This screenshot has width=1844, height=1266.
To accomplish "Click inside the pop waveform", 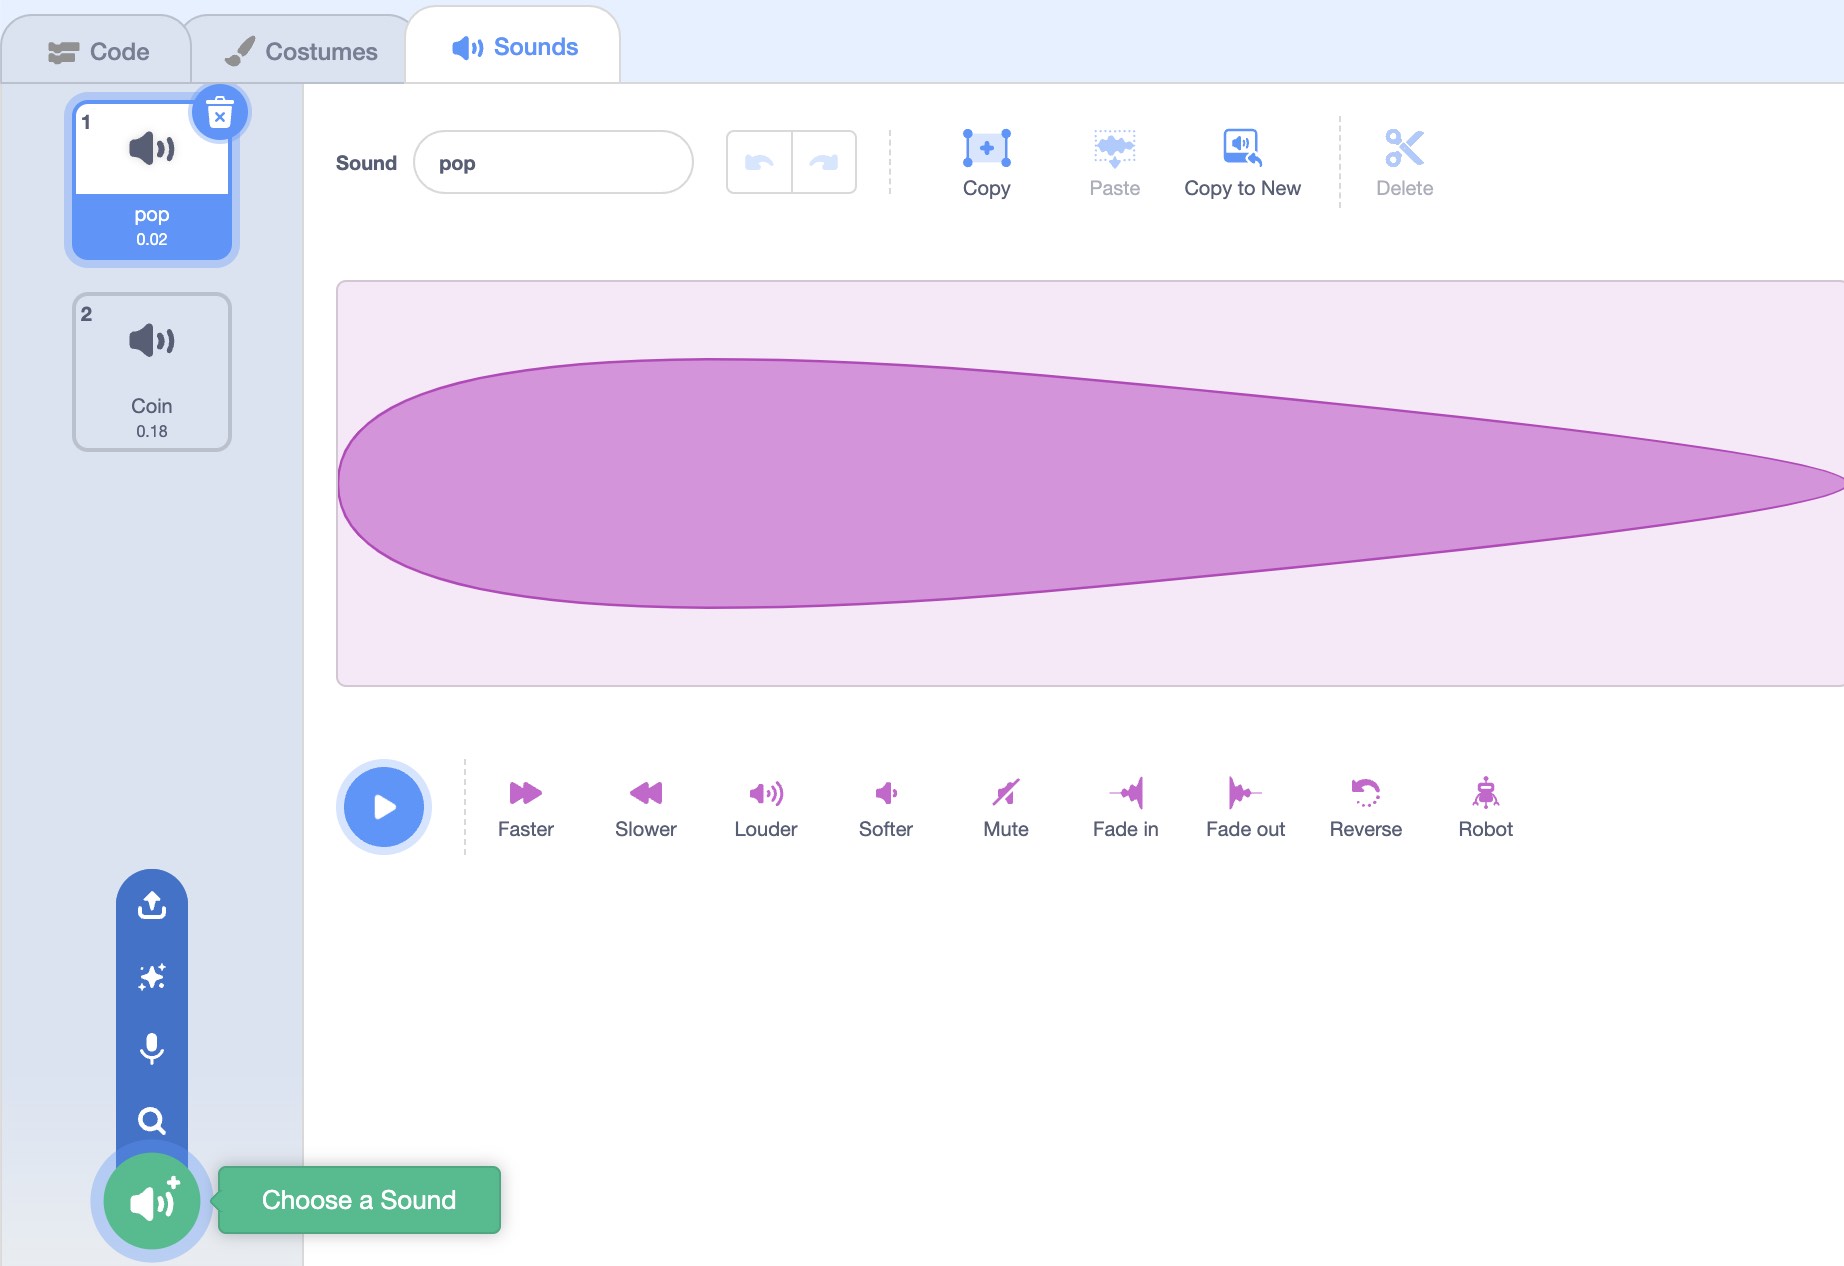I will coord(1090,484).
